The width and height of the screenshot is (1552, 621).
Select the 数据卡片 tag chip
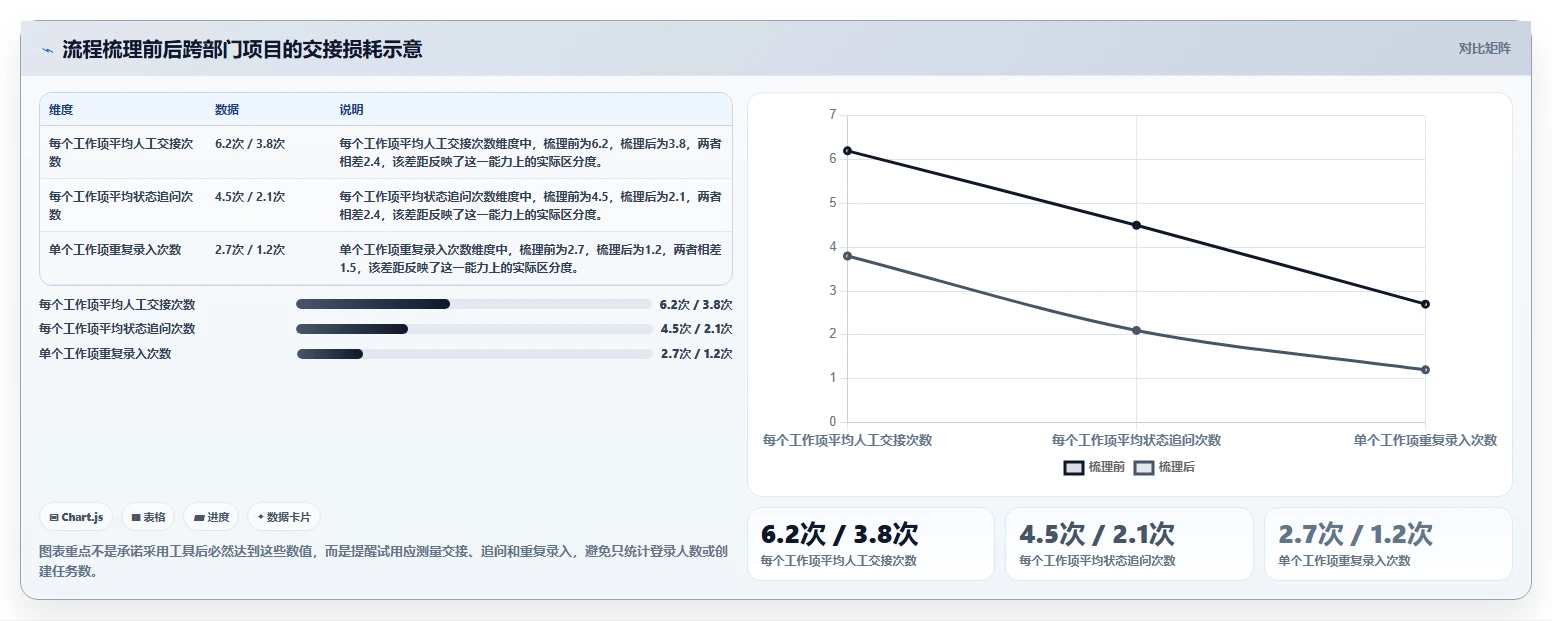(284, 517)
